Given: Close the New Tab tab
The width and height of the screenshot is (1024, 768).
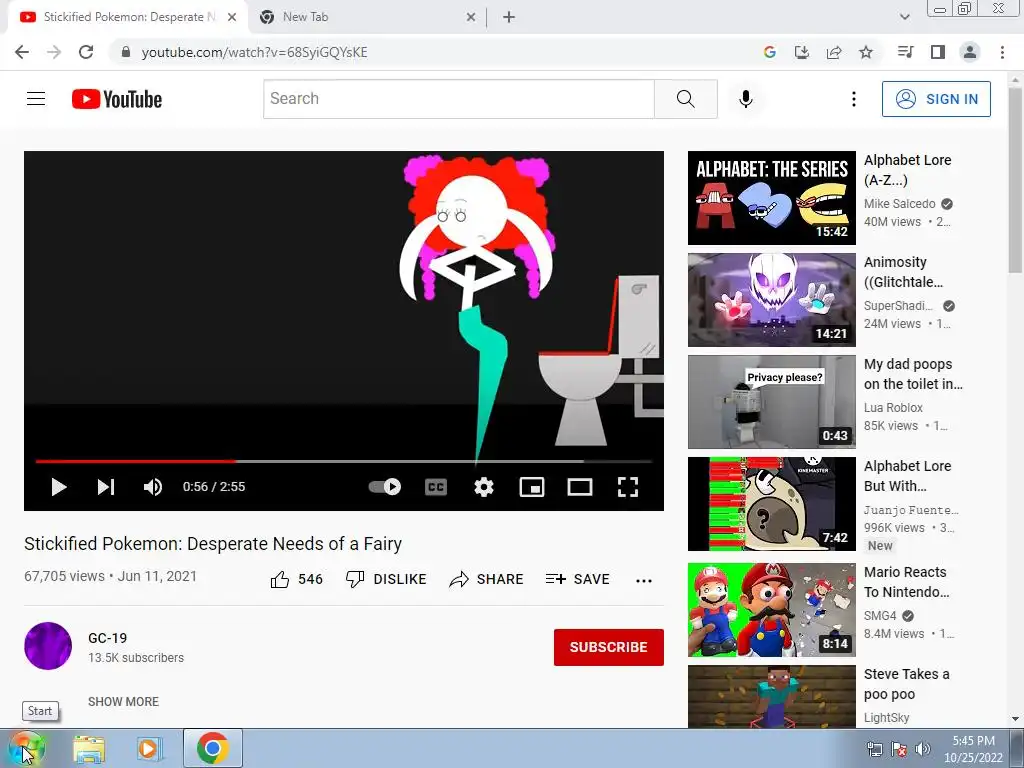Looking at the screenshot, I should (x=471, y=18).
